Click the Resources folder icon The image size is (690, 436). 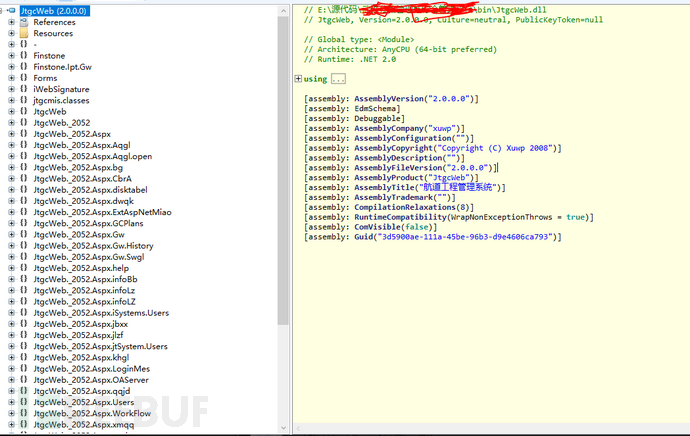click(24, 33)
